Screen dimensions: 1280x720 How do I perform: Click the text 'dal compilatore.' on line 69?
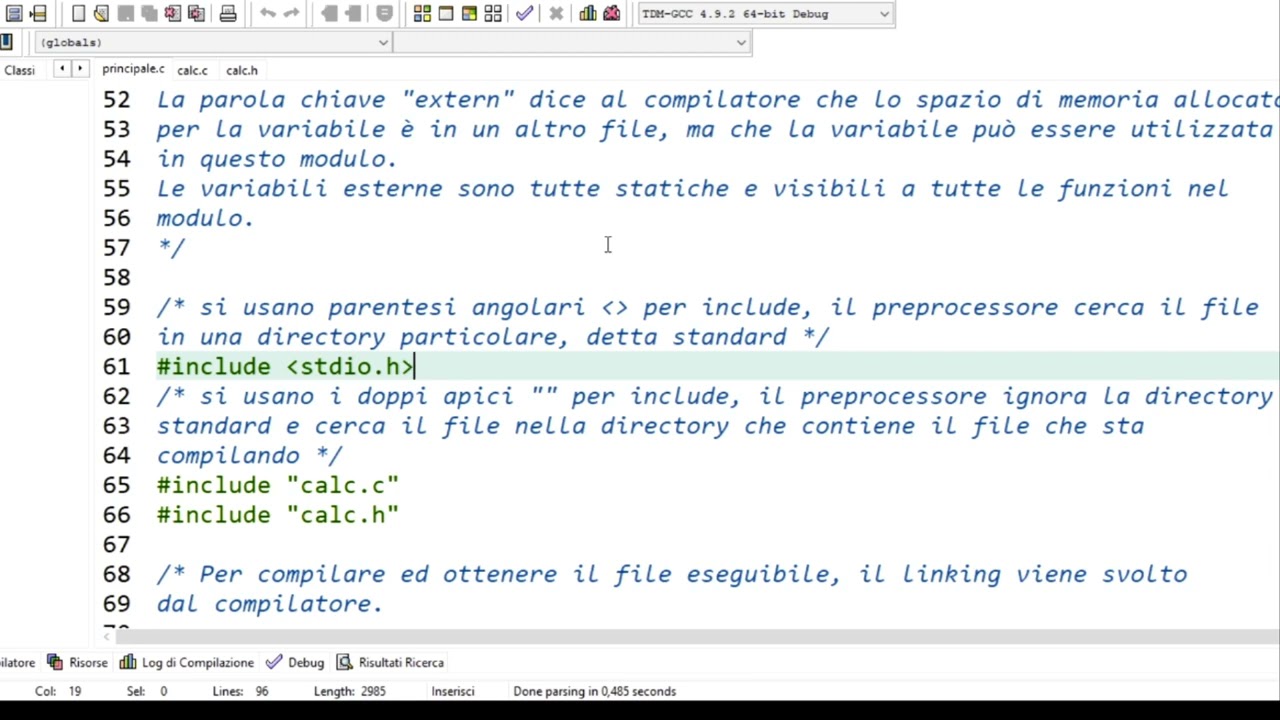pyautogui.click(x=269, y=604)
